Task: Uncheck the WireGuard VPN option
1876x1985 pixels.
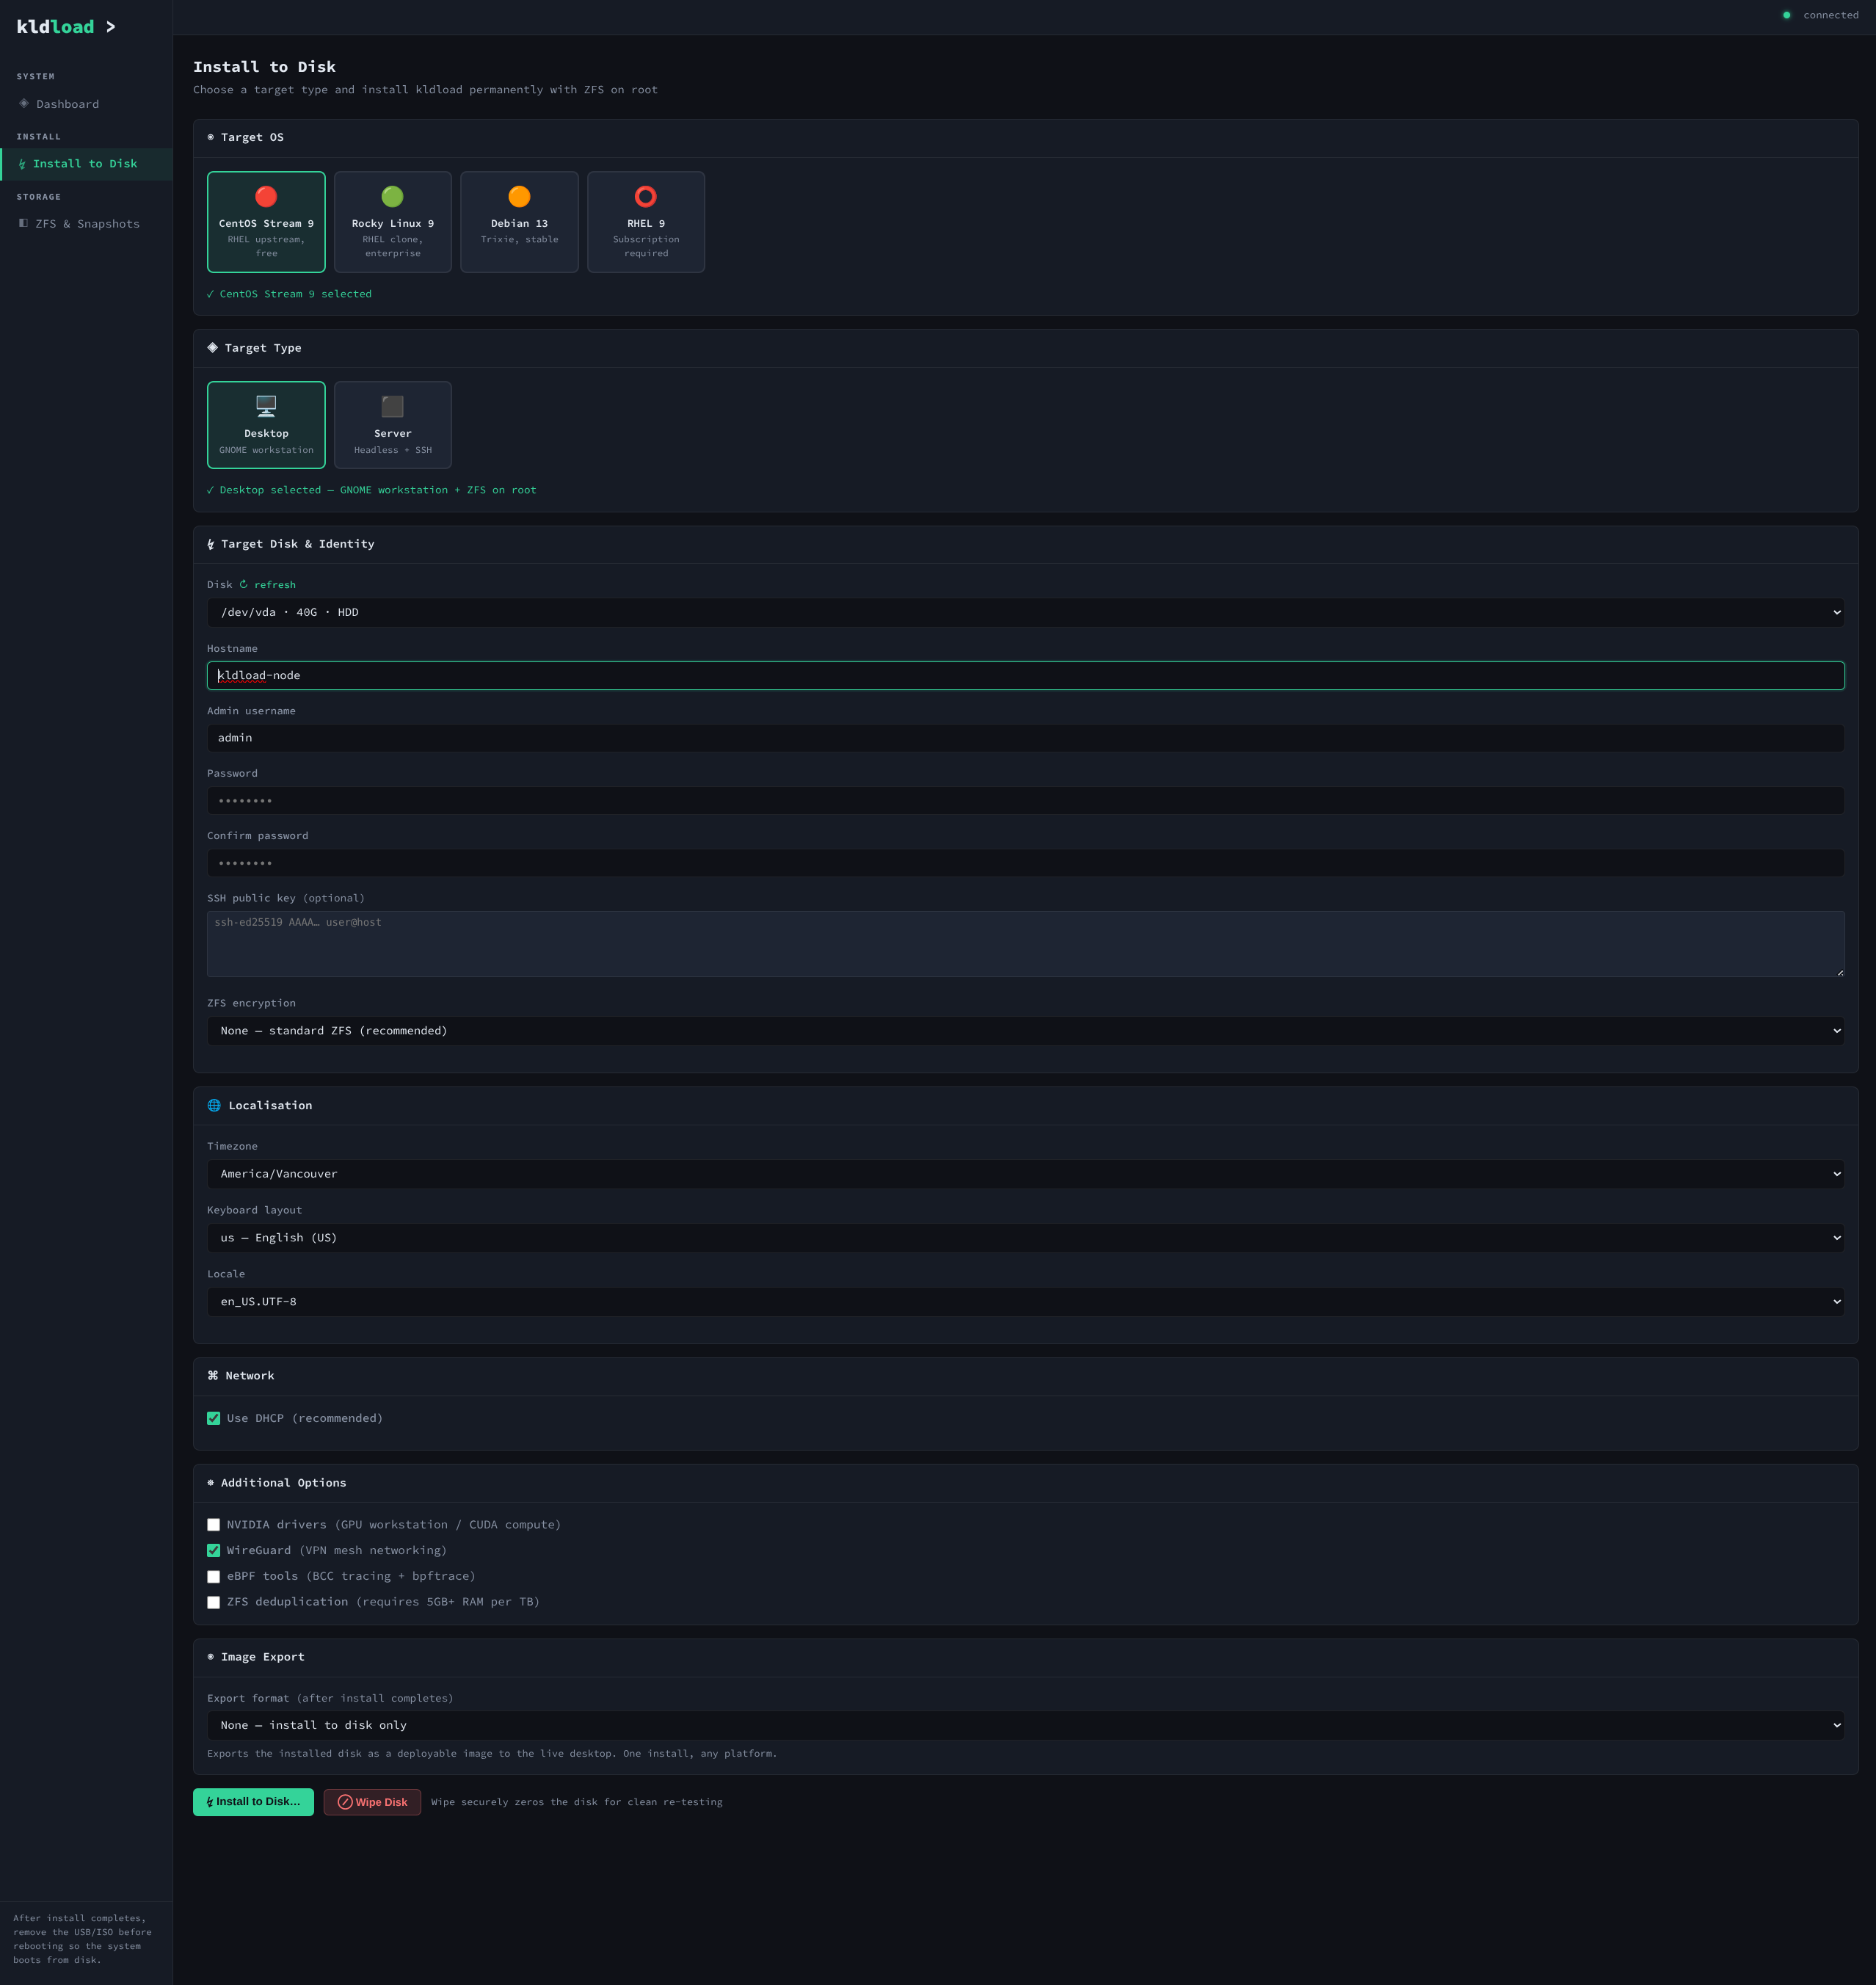Action: [x=213, y=1550]
